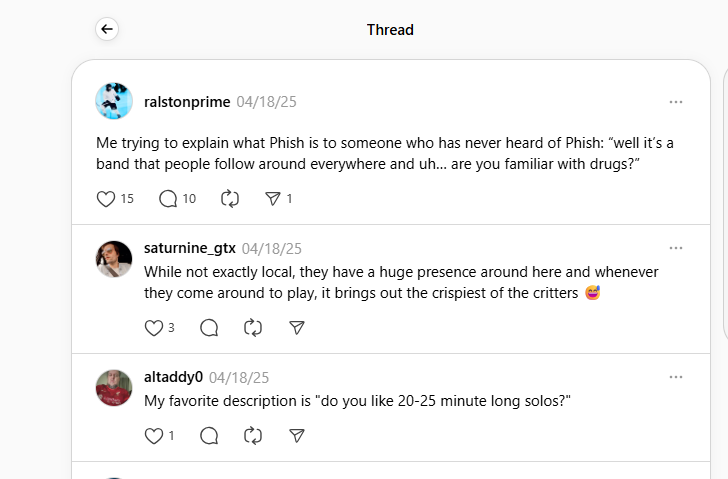The height and width of the screenshot is (479, 728).
Task: Repost ralstonprime's Phish post
Action: (230, 199)
